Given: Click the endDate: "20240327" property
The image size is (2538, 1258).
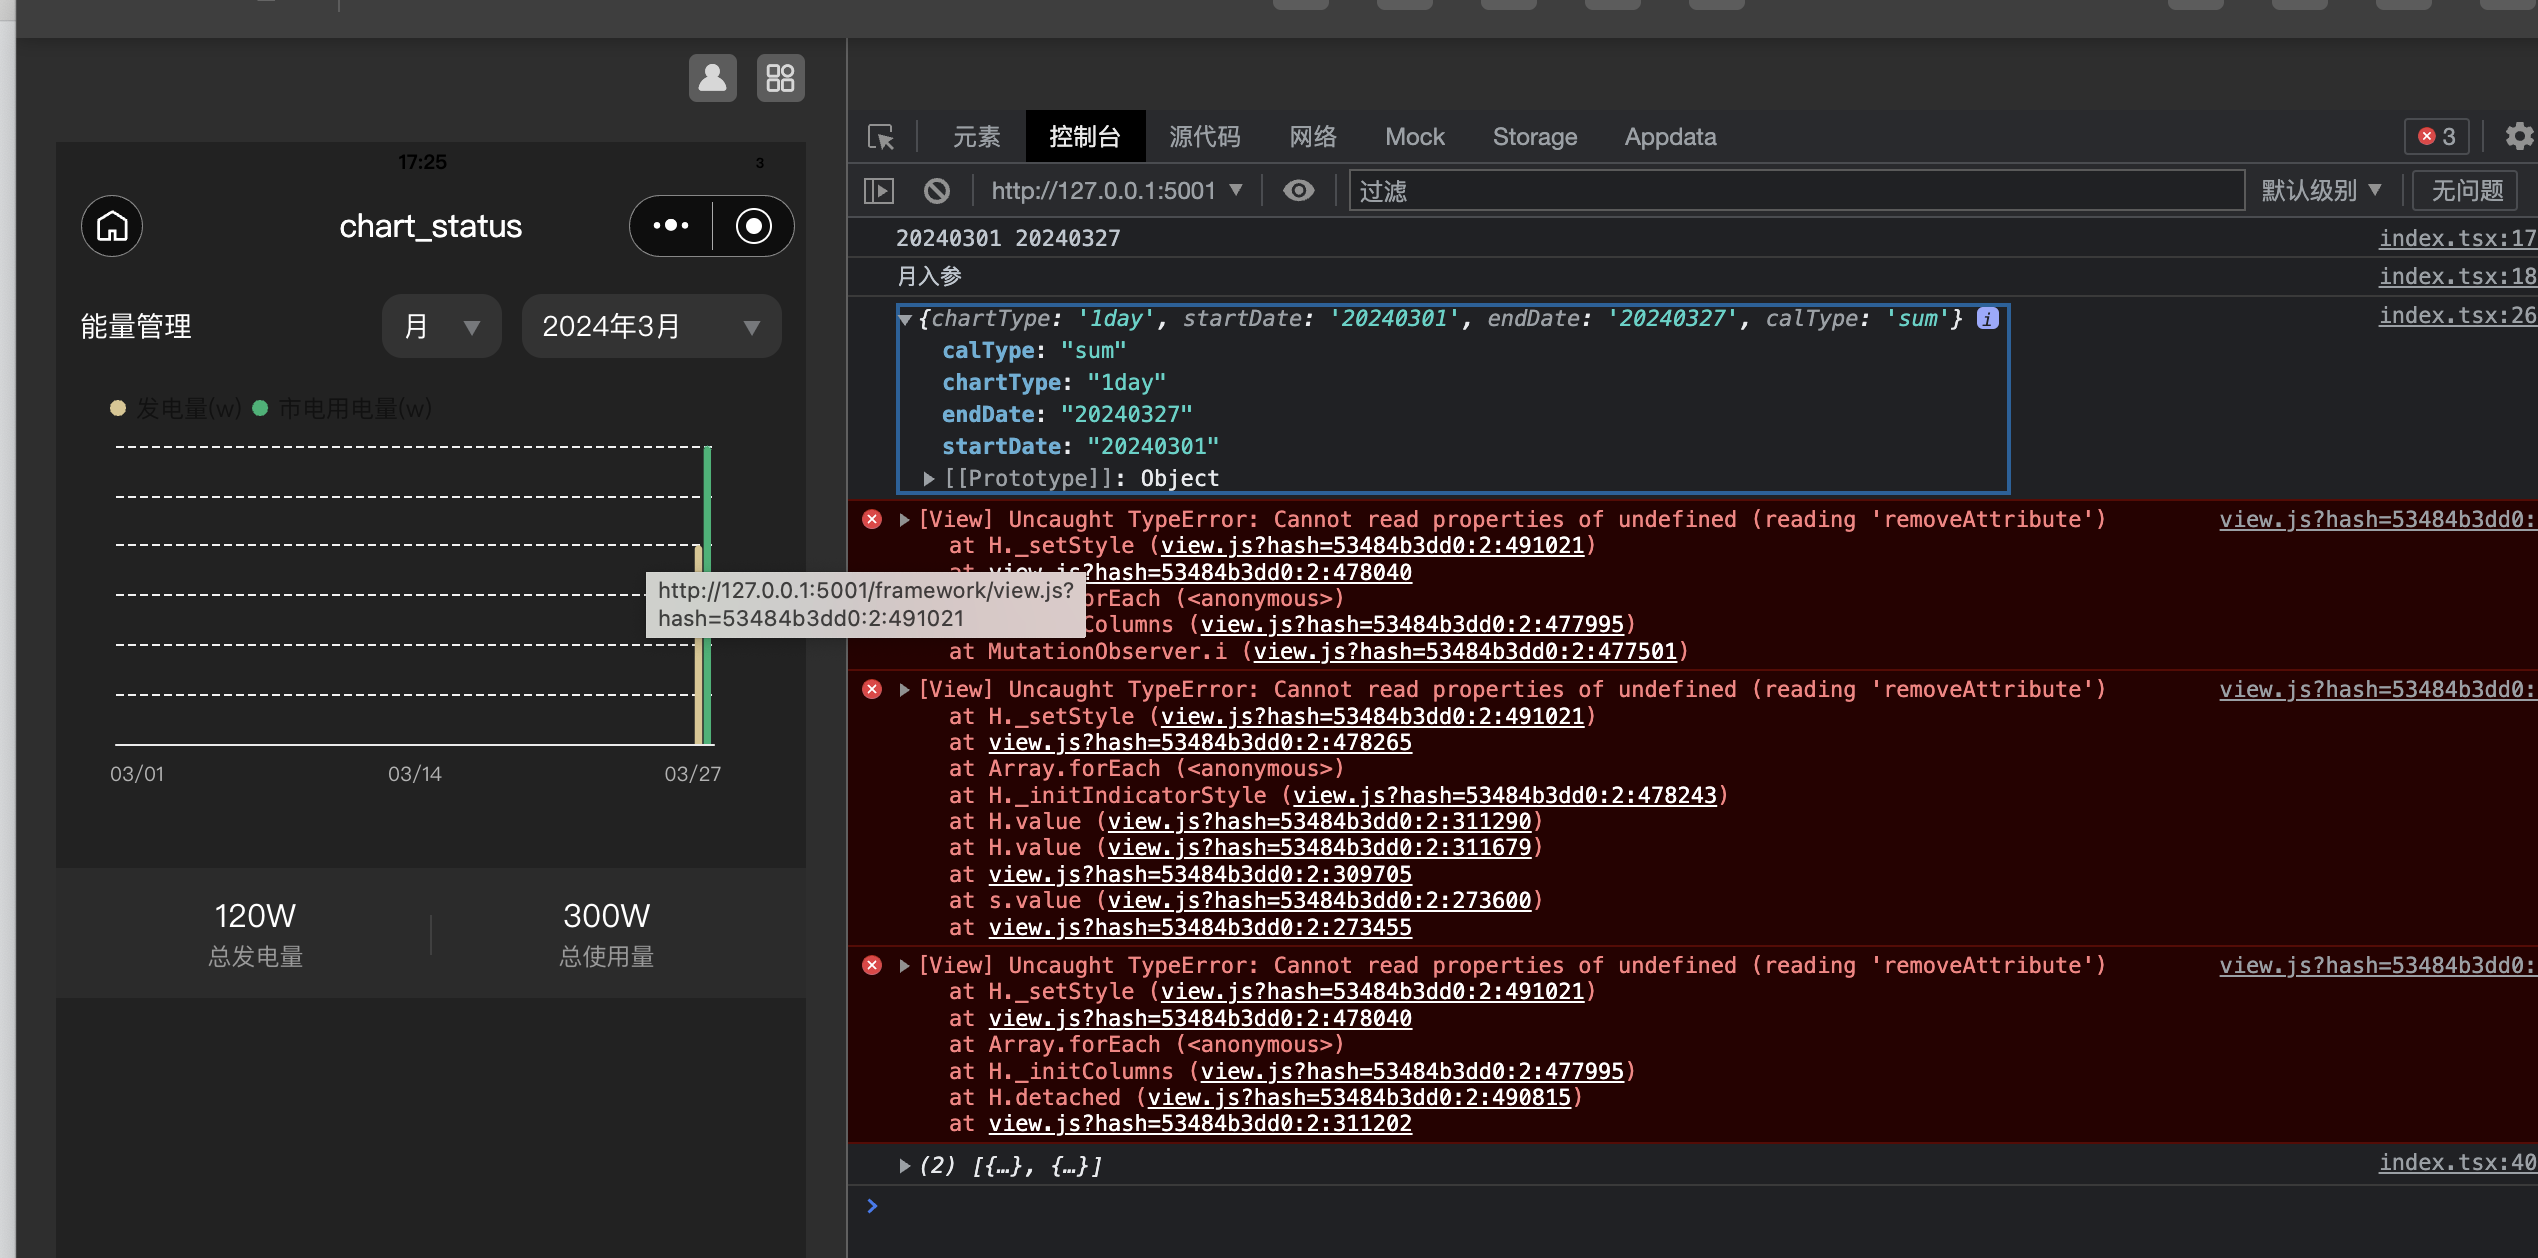Looking at the screenshot, I should tap(1067, 414).
